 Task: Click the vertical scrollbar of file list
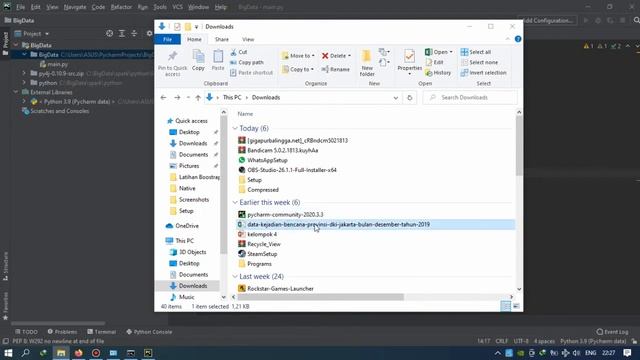tap(519, 146)
